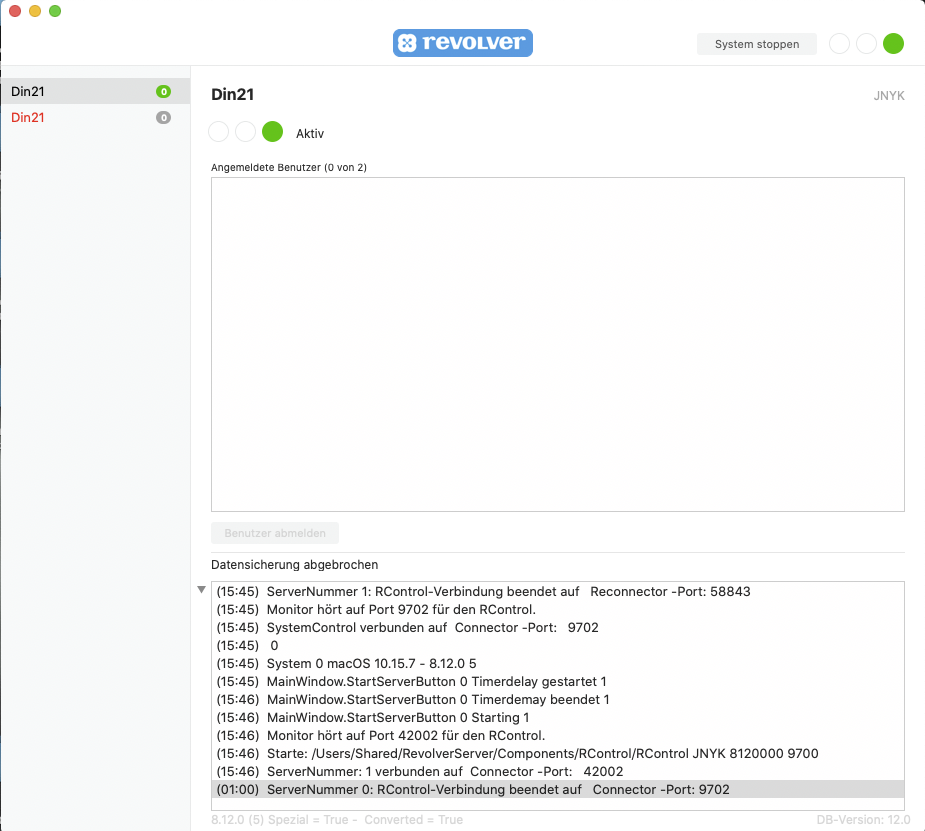Click the Datensicherung abgebrochen status text
Viewport: 925px width, 831px height.
[x=294, y=565]
